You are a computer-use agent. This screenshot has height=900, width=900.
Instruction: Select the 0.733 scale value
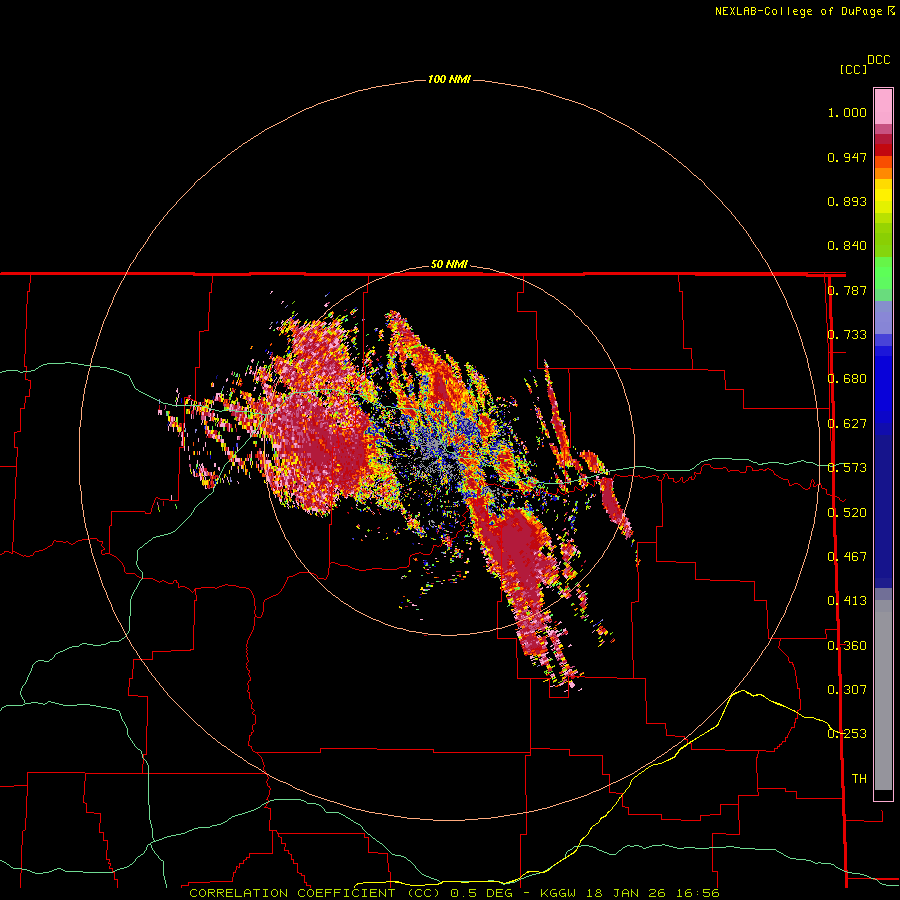tap(847, 335)
